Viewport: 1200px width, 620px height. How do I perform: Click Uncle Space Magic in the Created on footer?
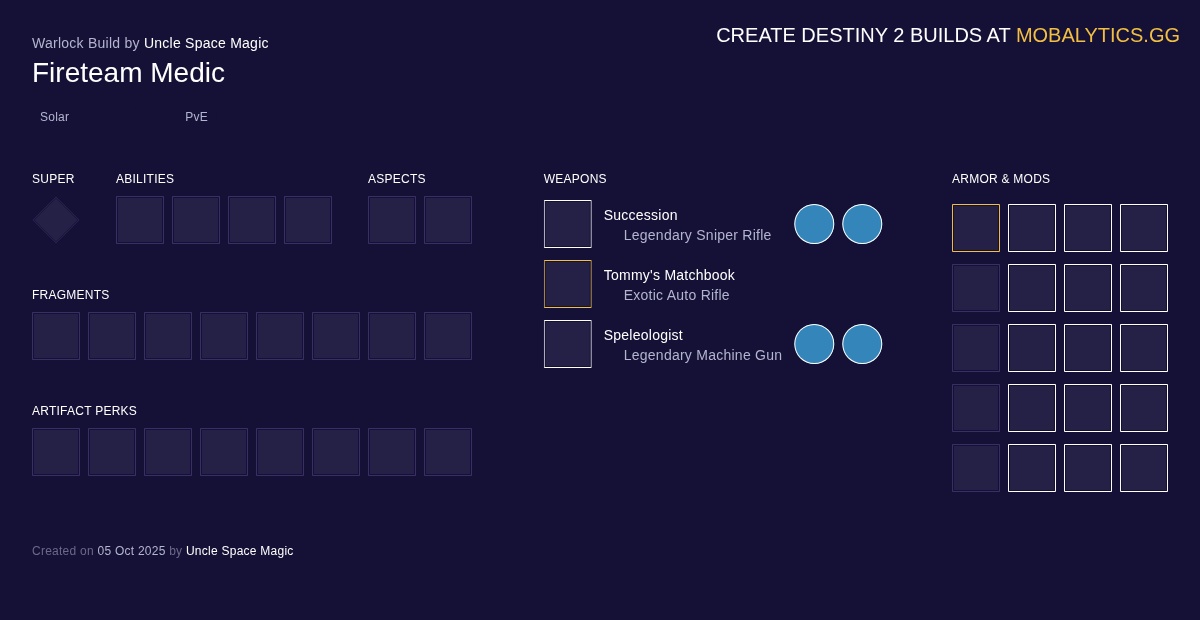point(239,551)
